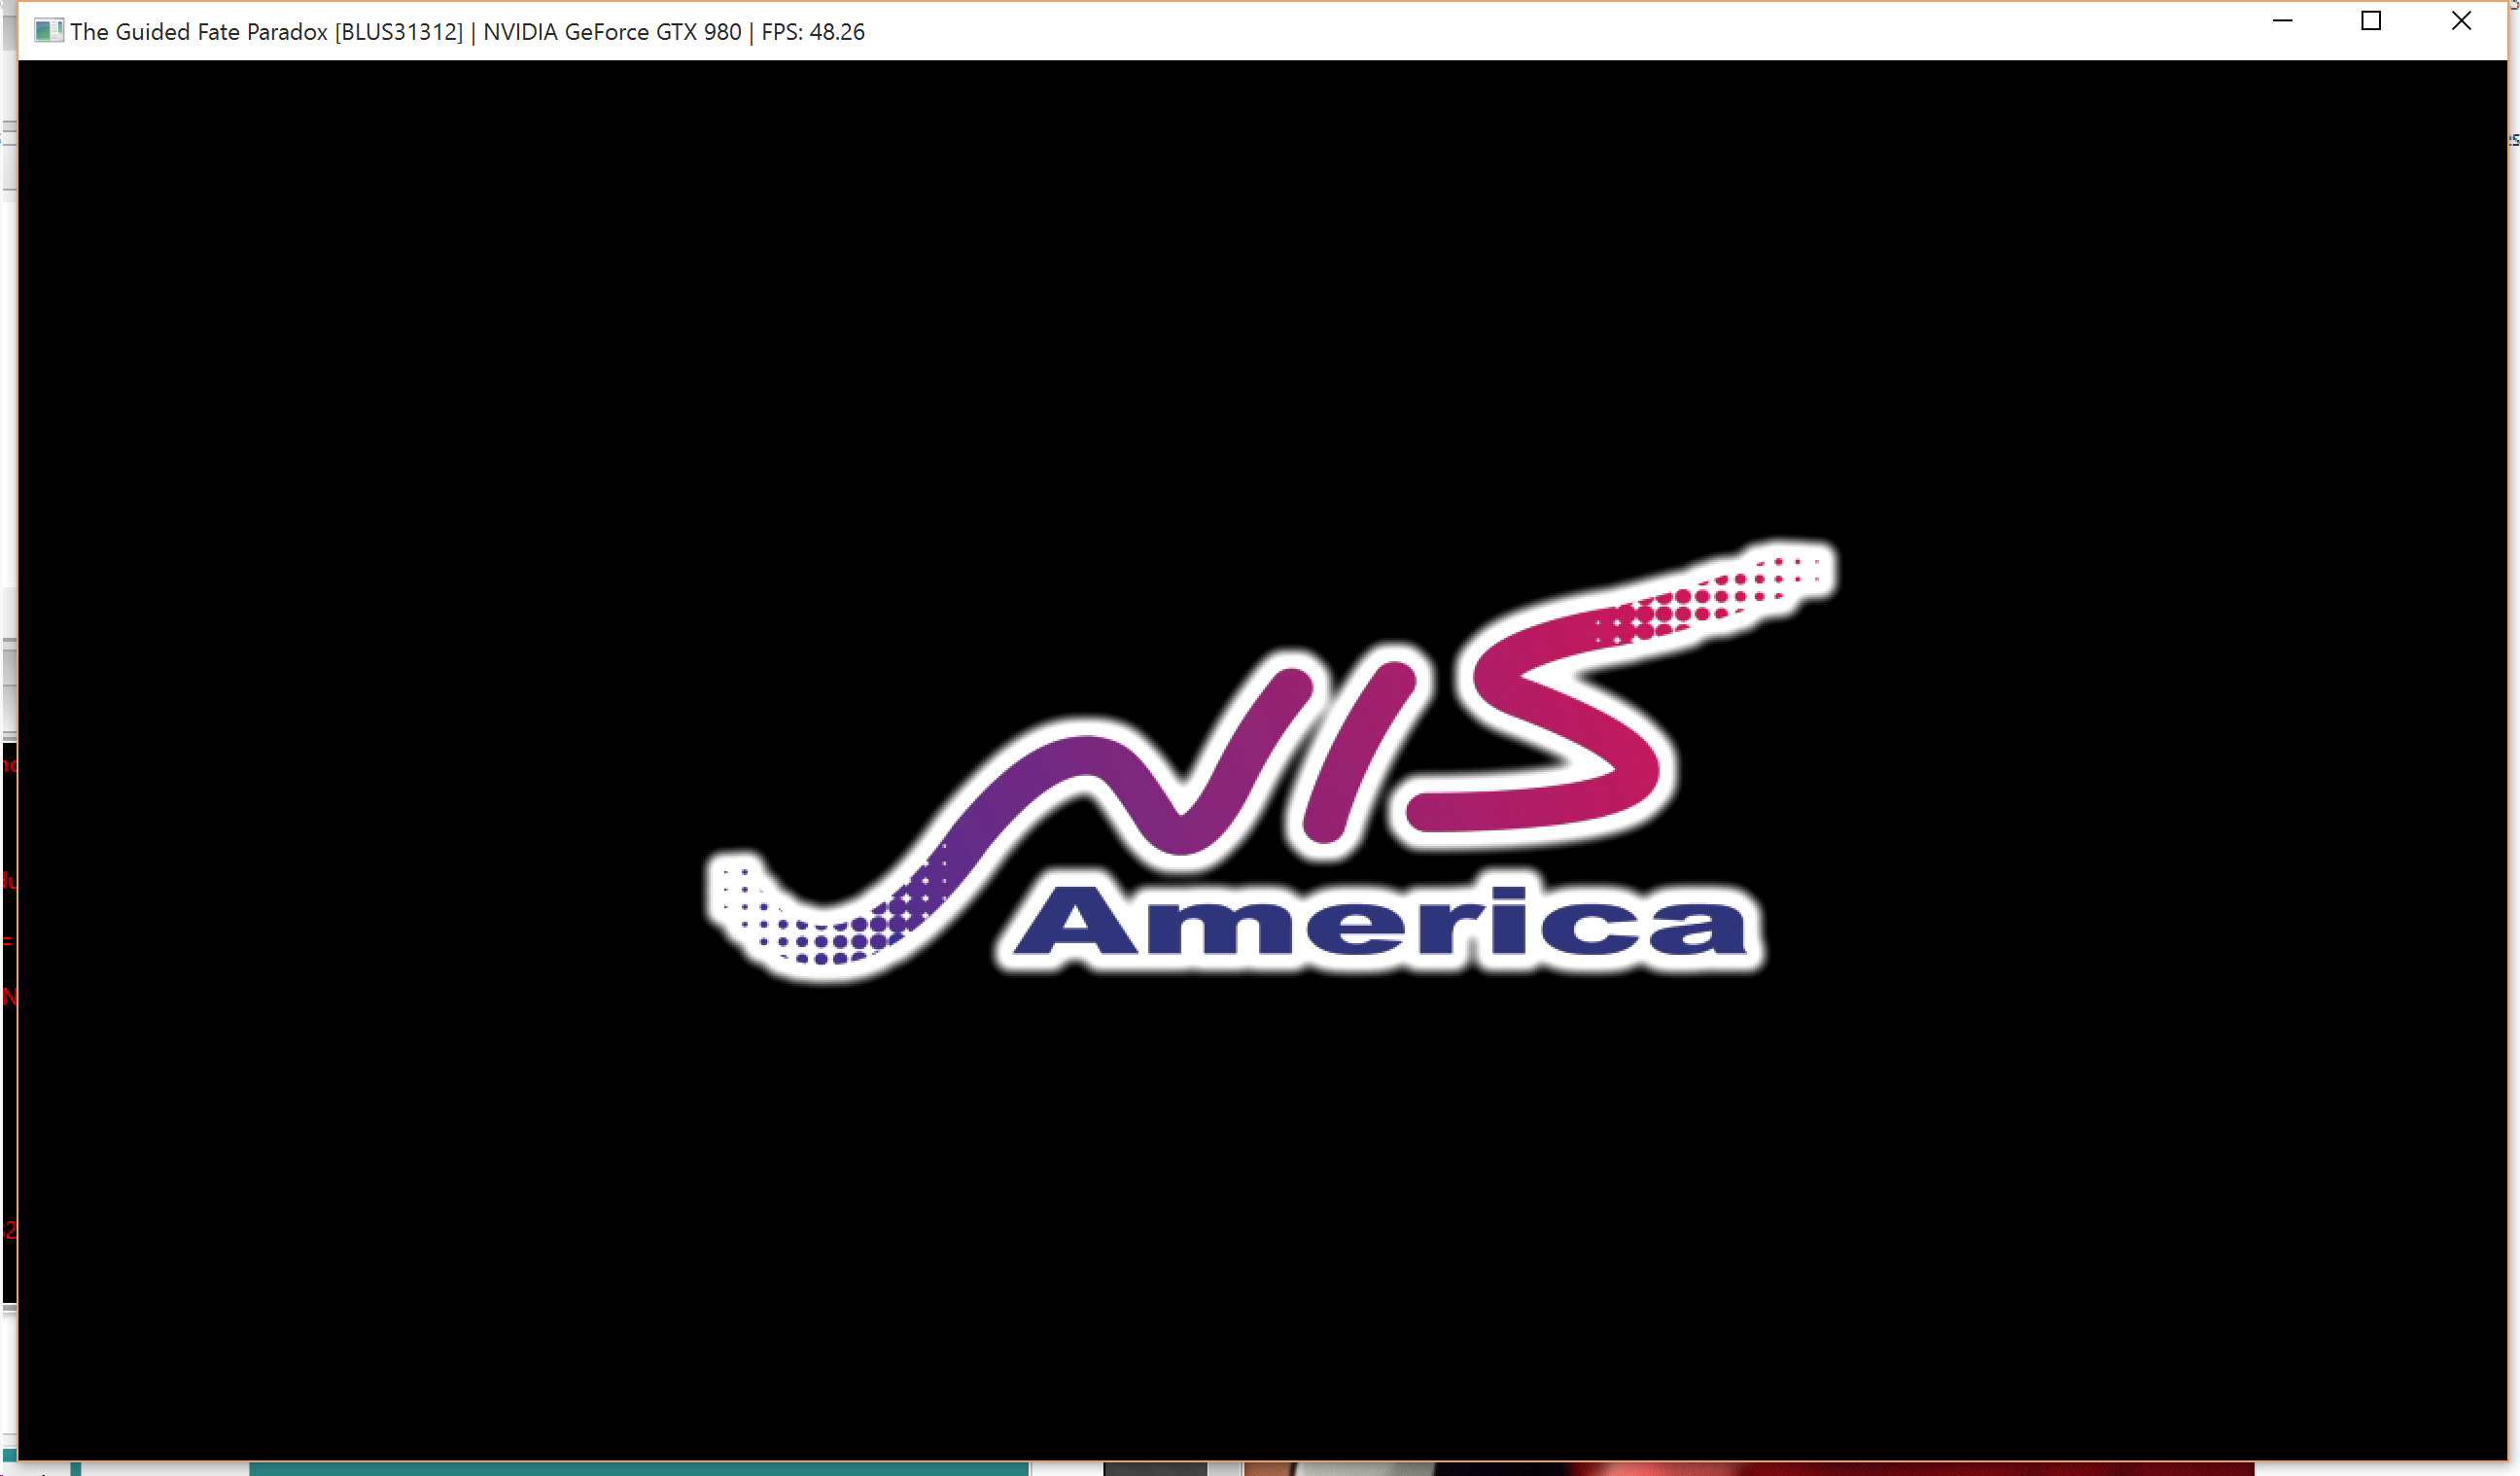
Task: Click the dark gray strip at the bottom
Action: (x=1155, y=1469)
